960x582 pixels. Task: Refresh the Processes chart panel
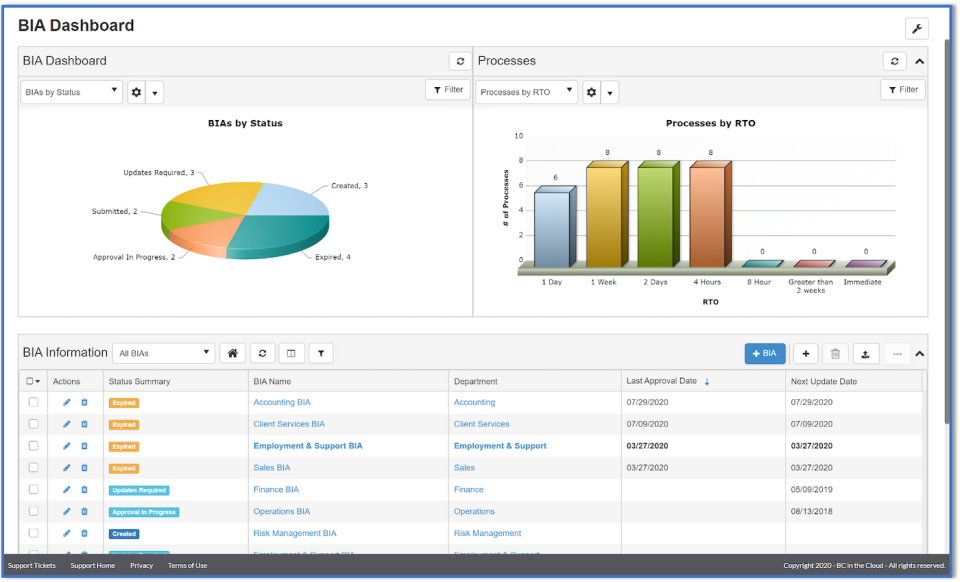(x=893, y=61)
